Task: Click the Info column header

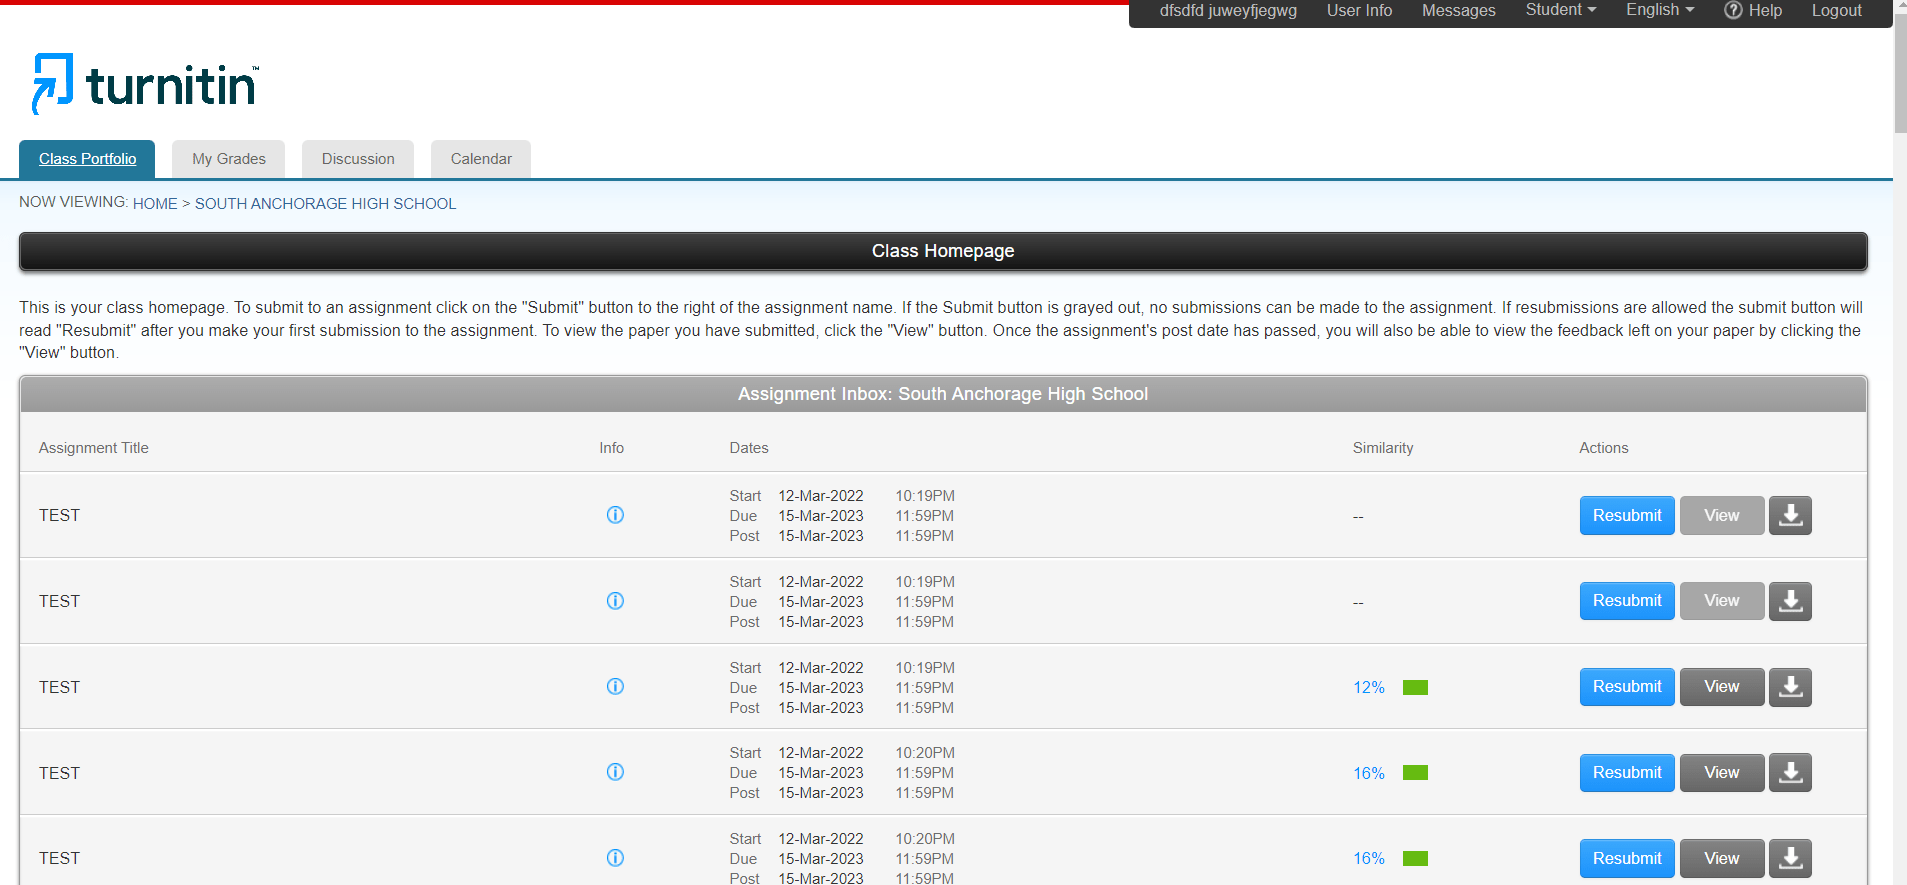Action: [612, 448]
